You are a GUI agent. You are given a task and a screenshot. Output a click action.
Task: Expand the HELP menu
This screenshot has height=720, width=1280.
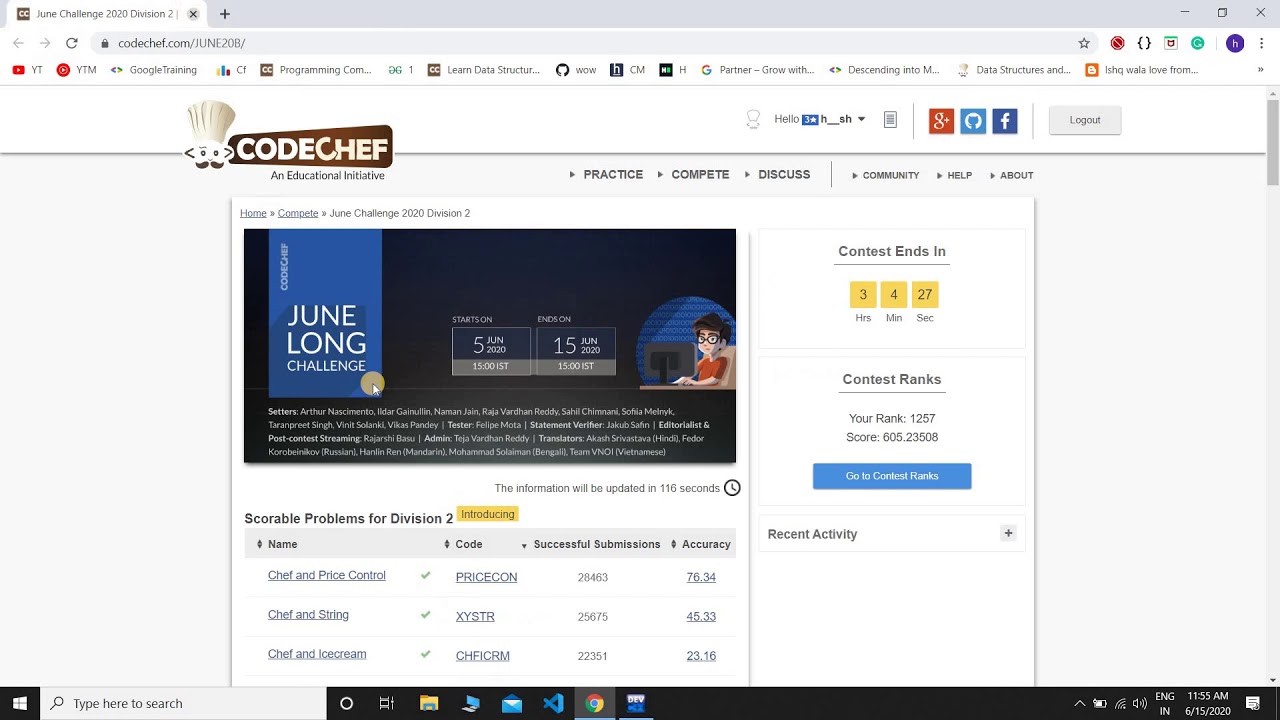point(954,175)
